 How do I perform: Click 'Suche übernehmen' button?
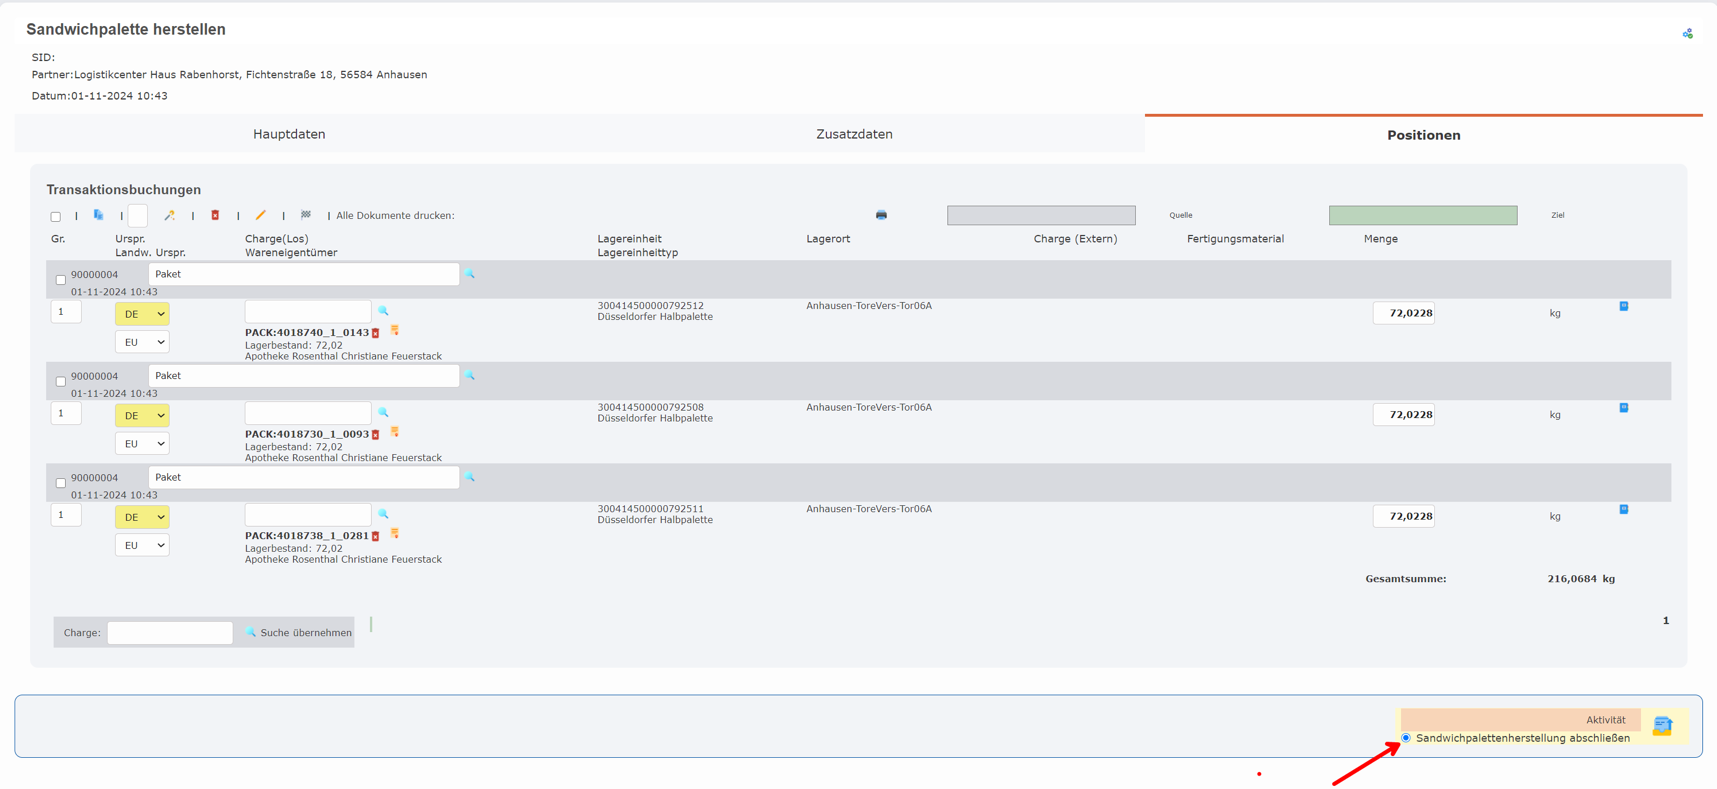point(299,633)
